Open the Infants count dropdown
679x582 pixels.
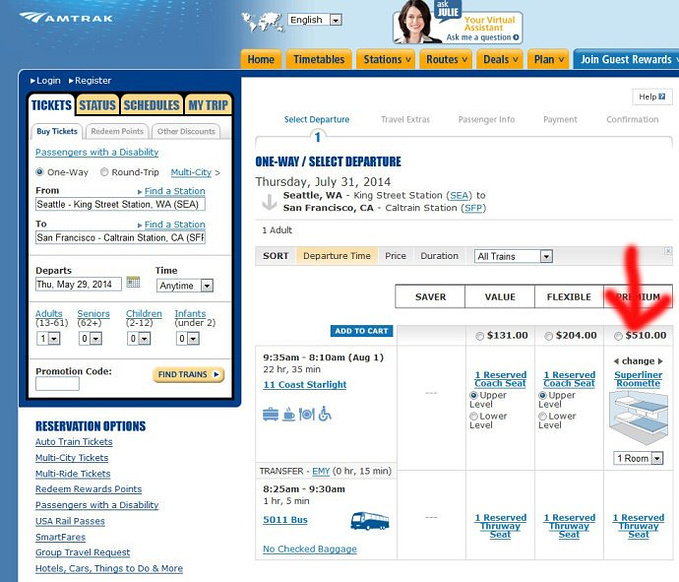tap(188, 338)
